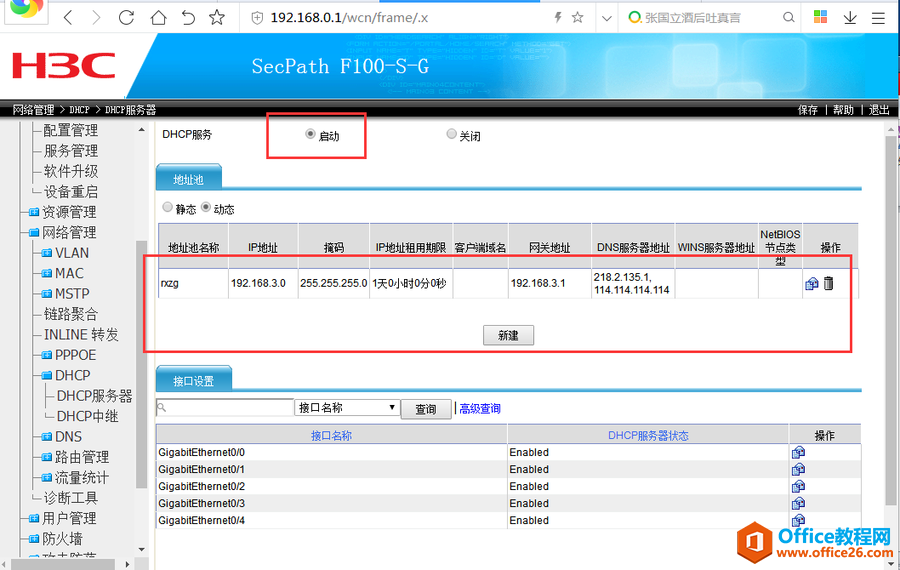This screenshot has width=900, height=570.
Task: Click 保存 in the top bar
Action: (807, 110)
